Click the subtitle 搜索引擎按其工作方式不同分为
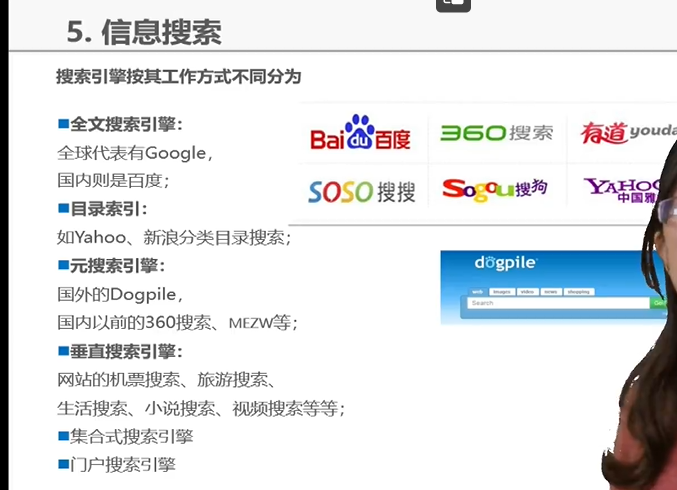 tap(178, 77)
